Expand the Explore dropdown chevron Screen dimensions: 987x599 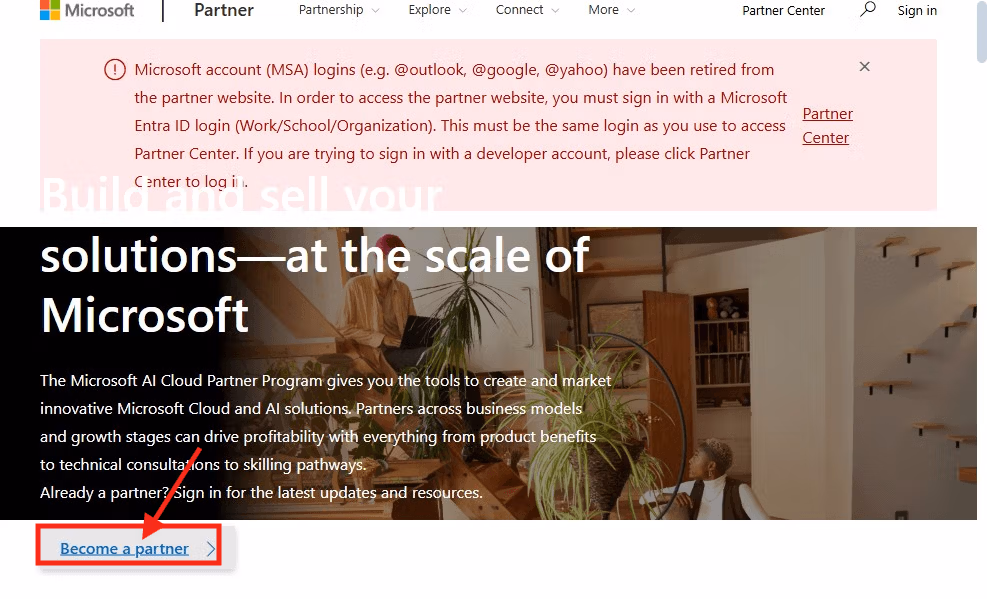coord(463,11)
